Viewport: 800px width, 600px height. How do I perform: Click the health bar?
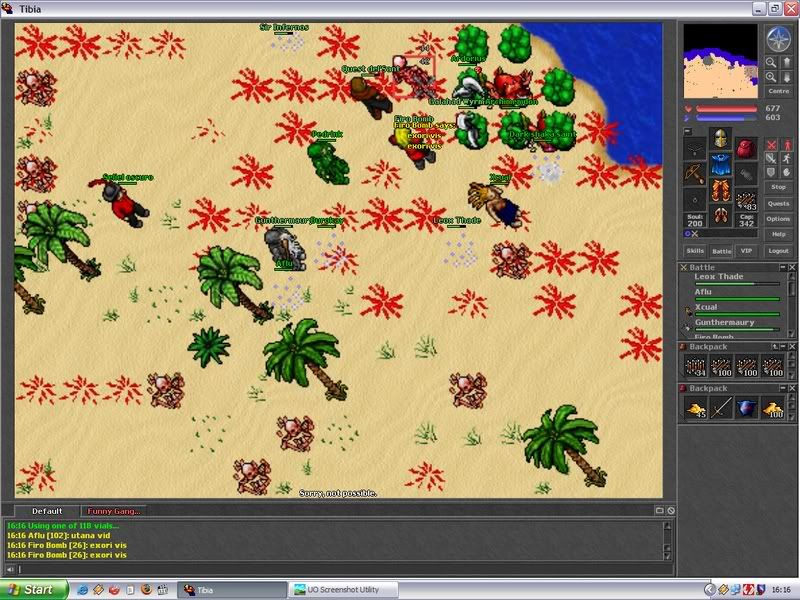click(x=727, y=109)
